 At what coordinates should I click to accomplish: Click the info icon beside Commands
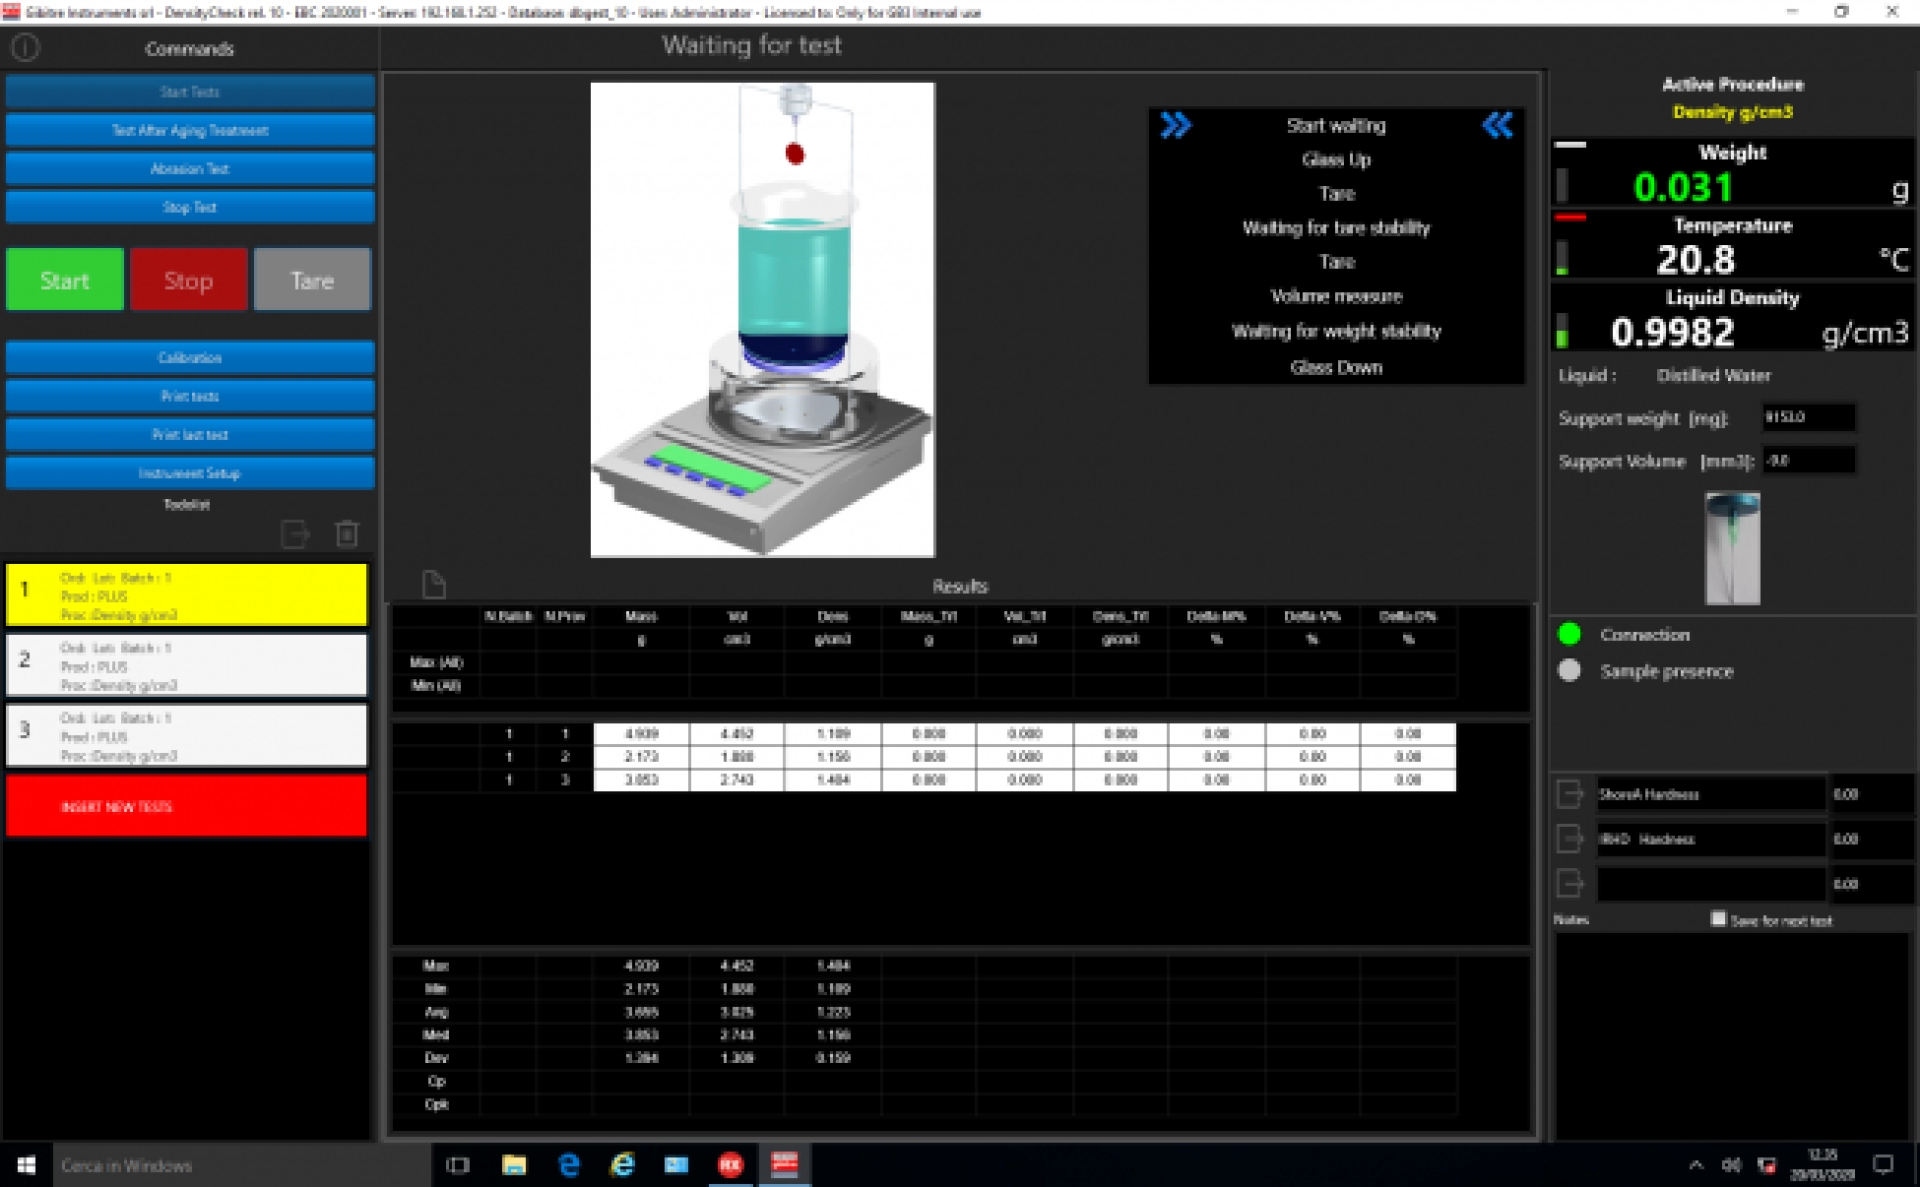[25, 47]
